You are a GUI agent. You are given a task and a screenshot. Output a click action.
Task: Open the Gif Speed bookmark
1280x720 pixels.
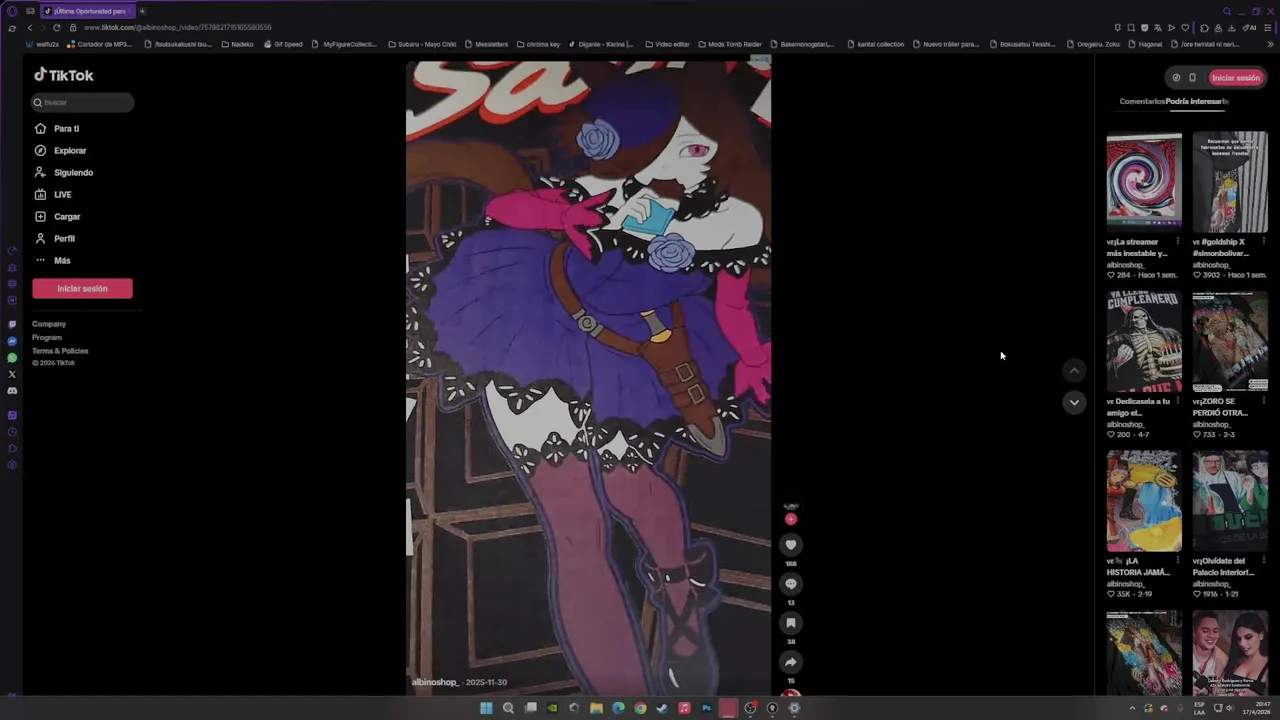(x=283, y=44)
